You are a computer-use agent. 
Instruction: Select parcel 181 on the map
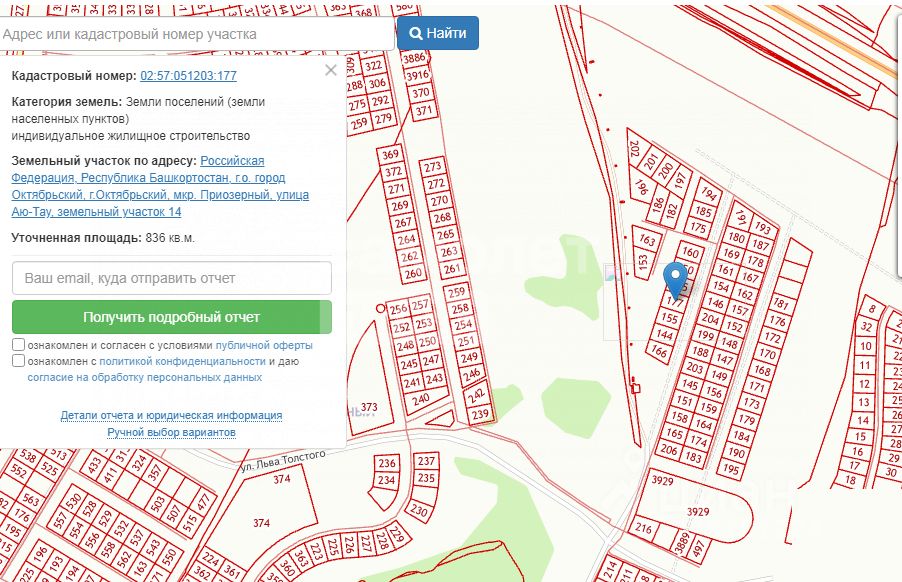[x=781, y=303]
